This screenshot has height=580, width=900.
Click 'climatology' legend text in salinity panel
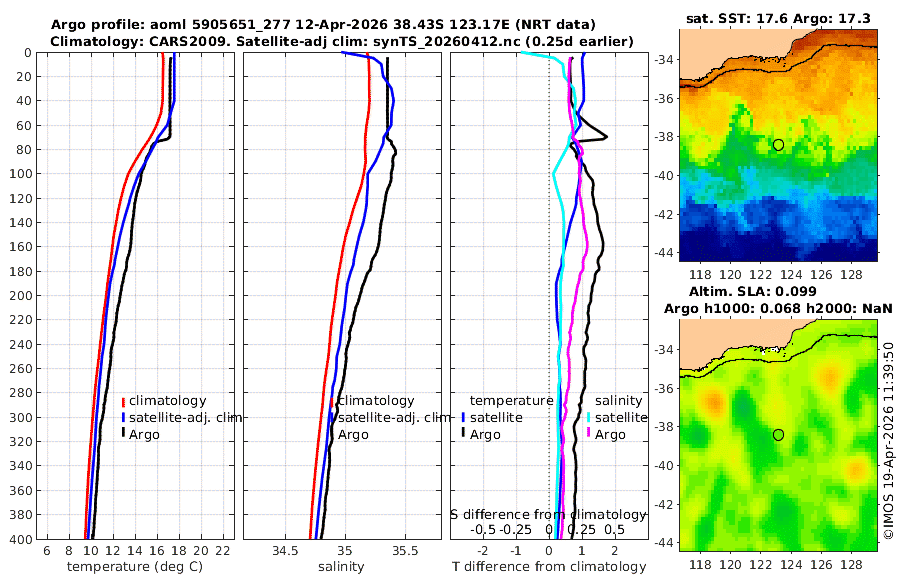376,400
